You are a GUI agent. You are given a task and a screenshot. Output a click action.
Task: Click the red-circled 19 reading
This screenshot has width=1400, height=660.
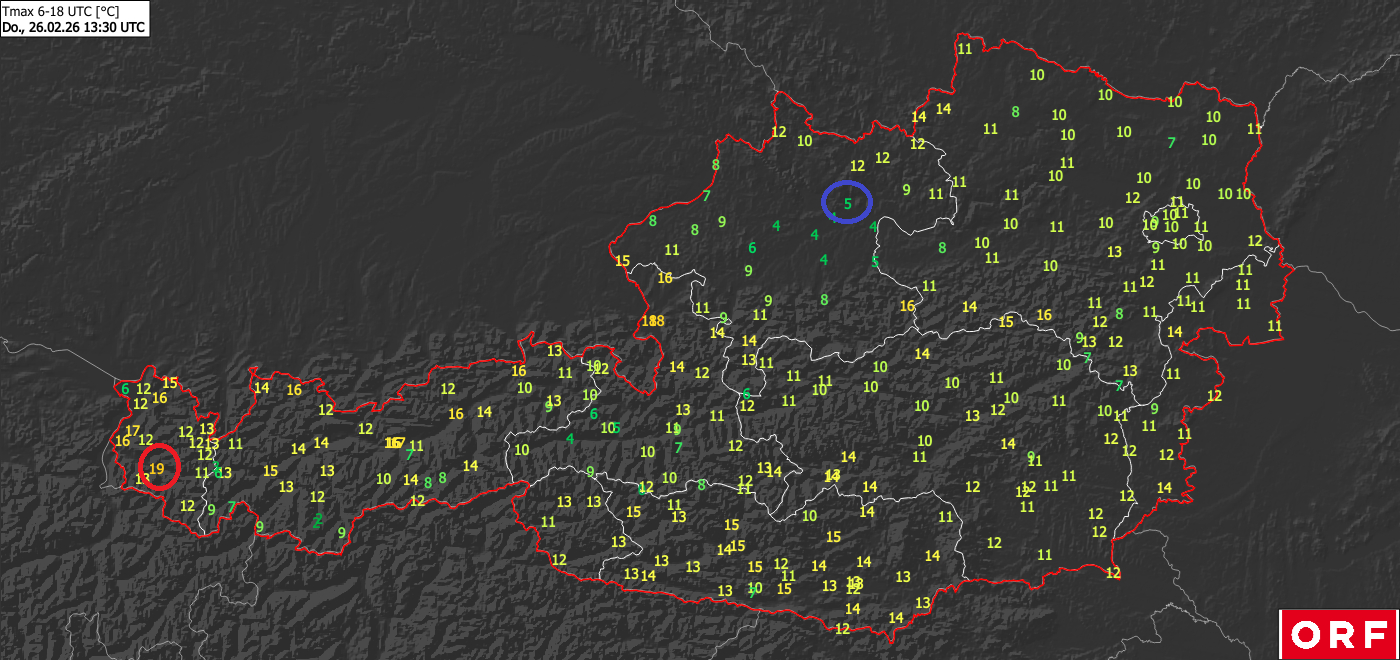click(x=157, y=467)
